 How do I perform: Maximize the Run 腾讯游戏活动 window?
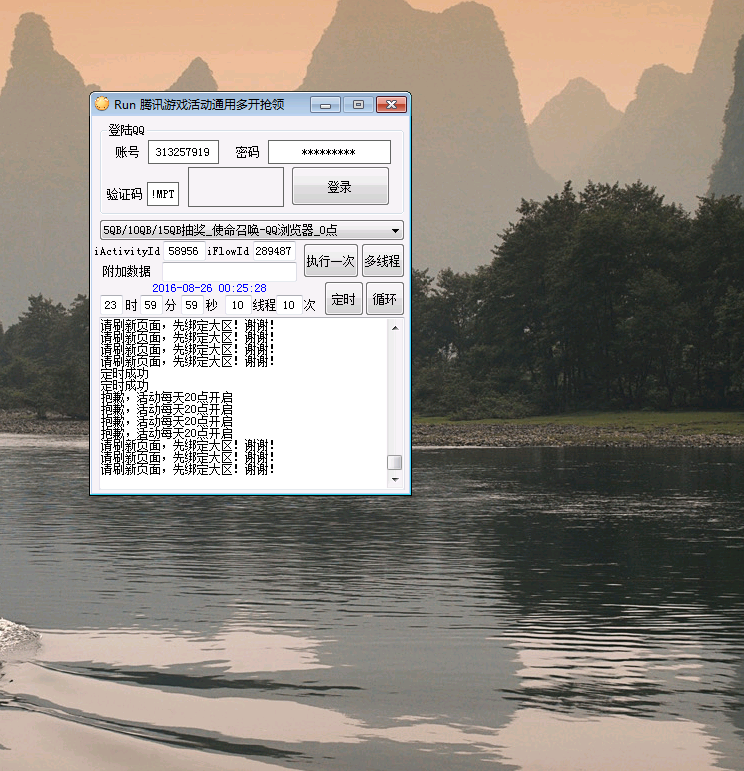(x=358, y=105)
